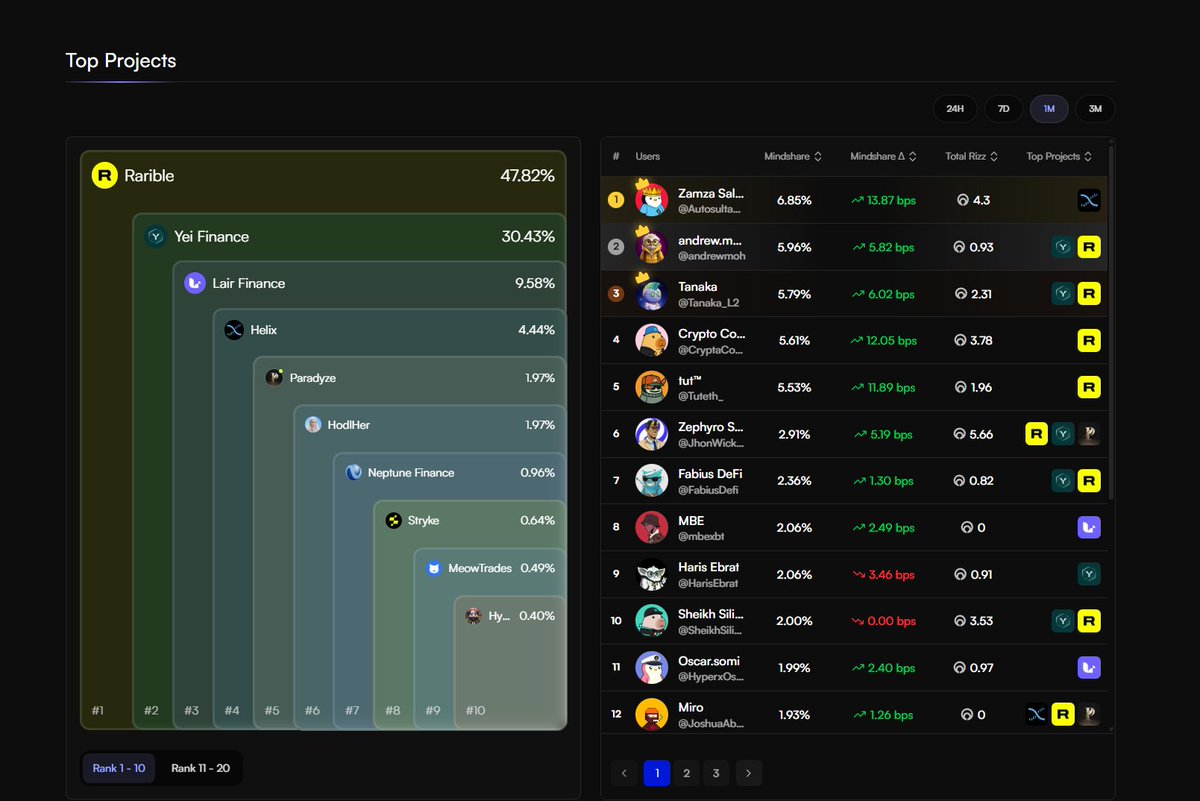Go to page 2 of the leaderboard
1200x801 pixels.
click(x=686, y=773)
